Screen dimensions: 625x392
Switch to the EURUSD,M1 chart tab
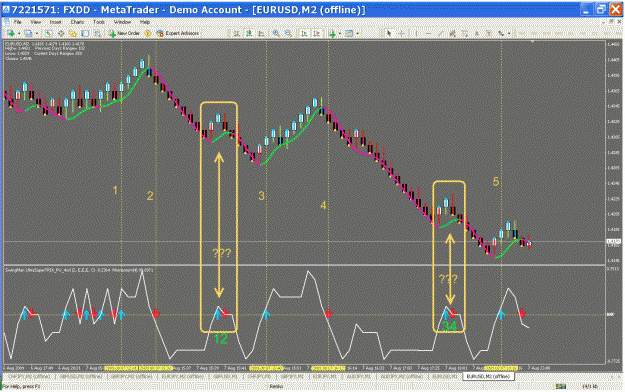pyautogui.click(x=444, y=376)
